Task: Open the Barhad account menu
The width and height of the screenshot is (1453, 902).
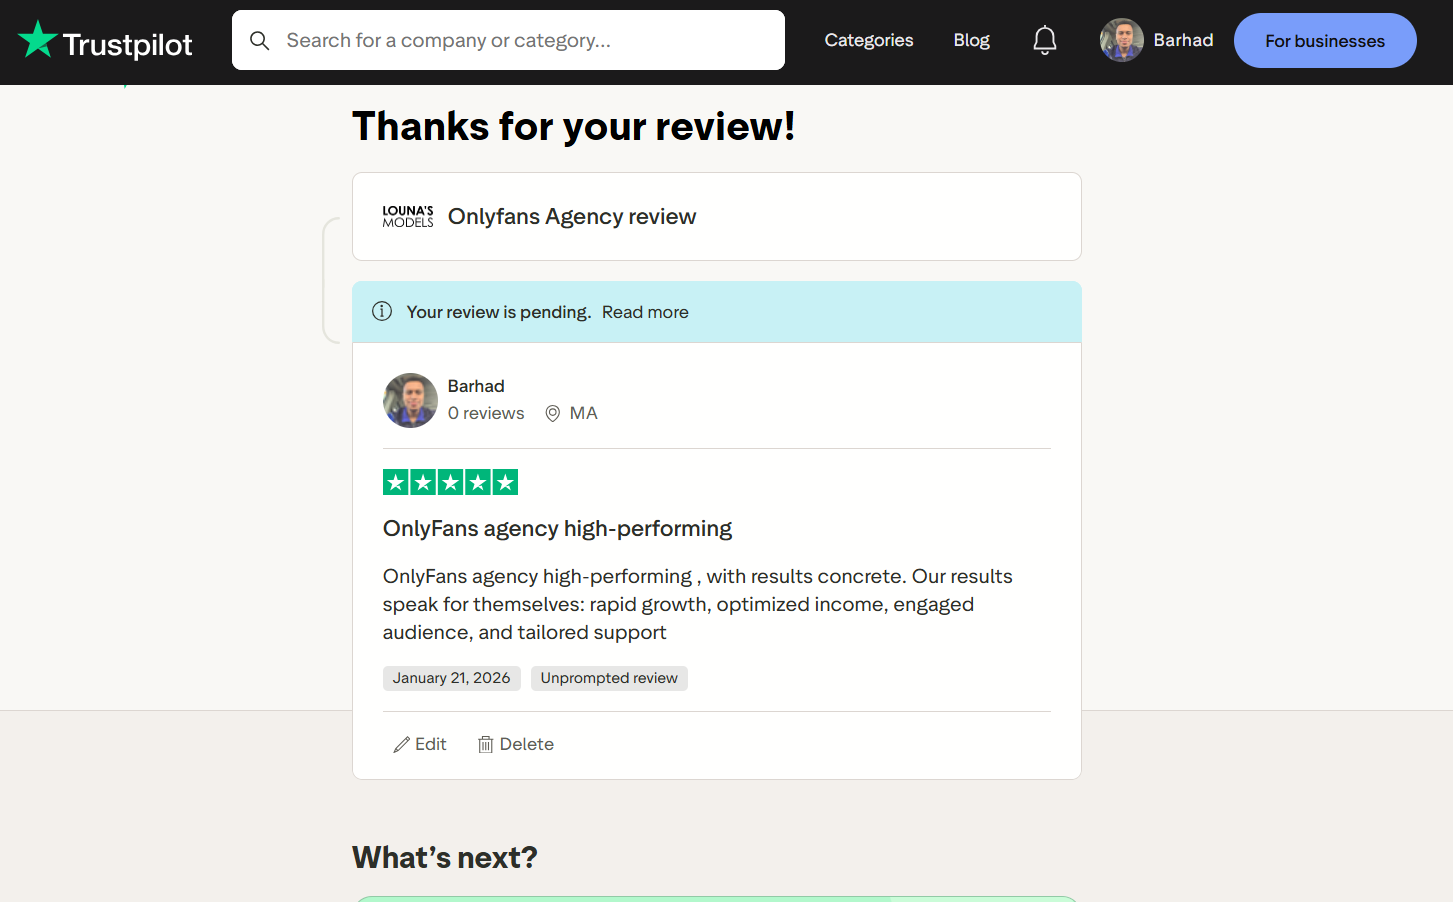Action: coord(1183,40)
